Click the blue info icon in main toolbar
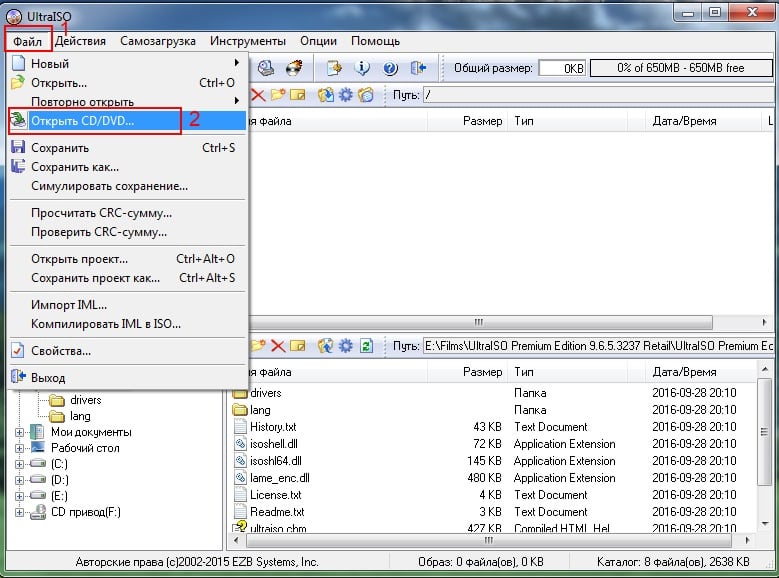779x578 pixels. pos(362,68)
